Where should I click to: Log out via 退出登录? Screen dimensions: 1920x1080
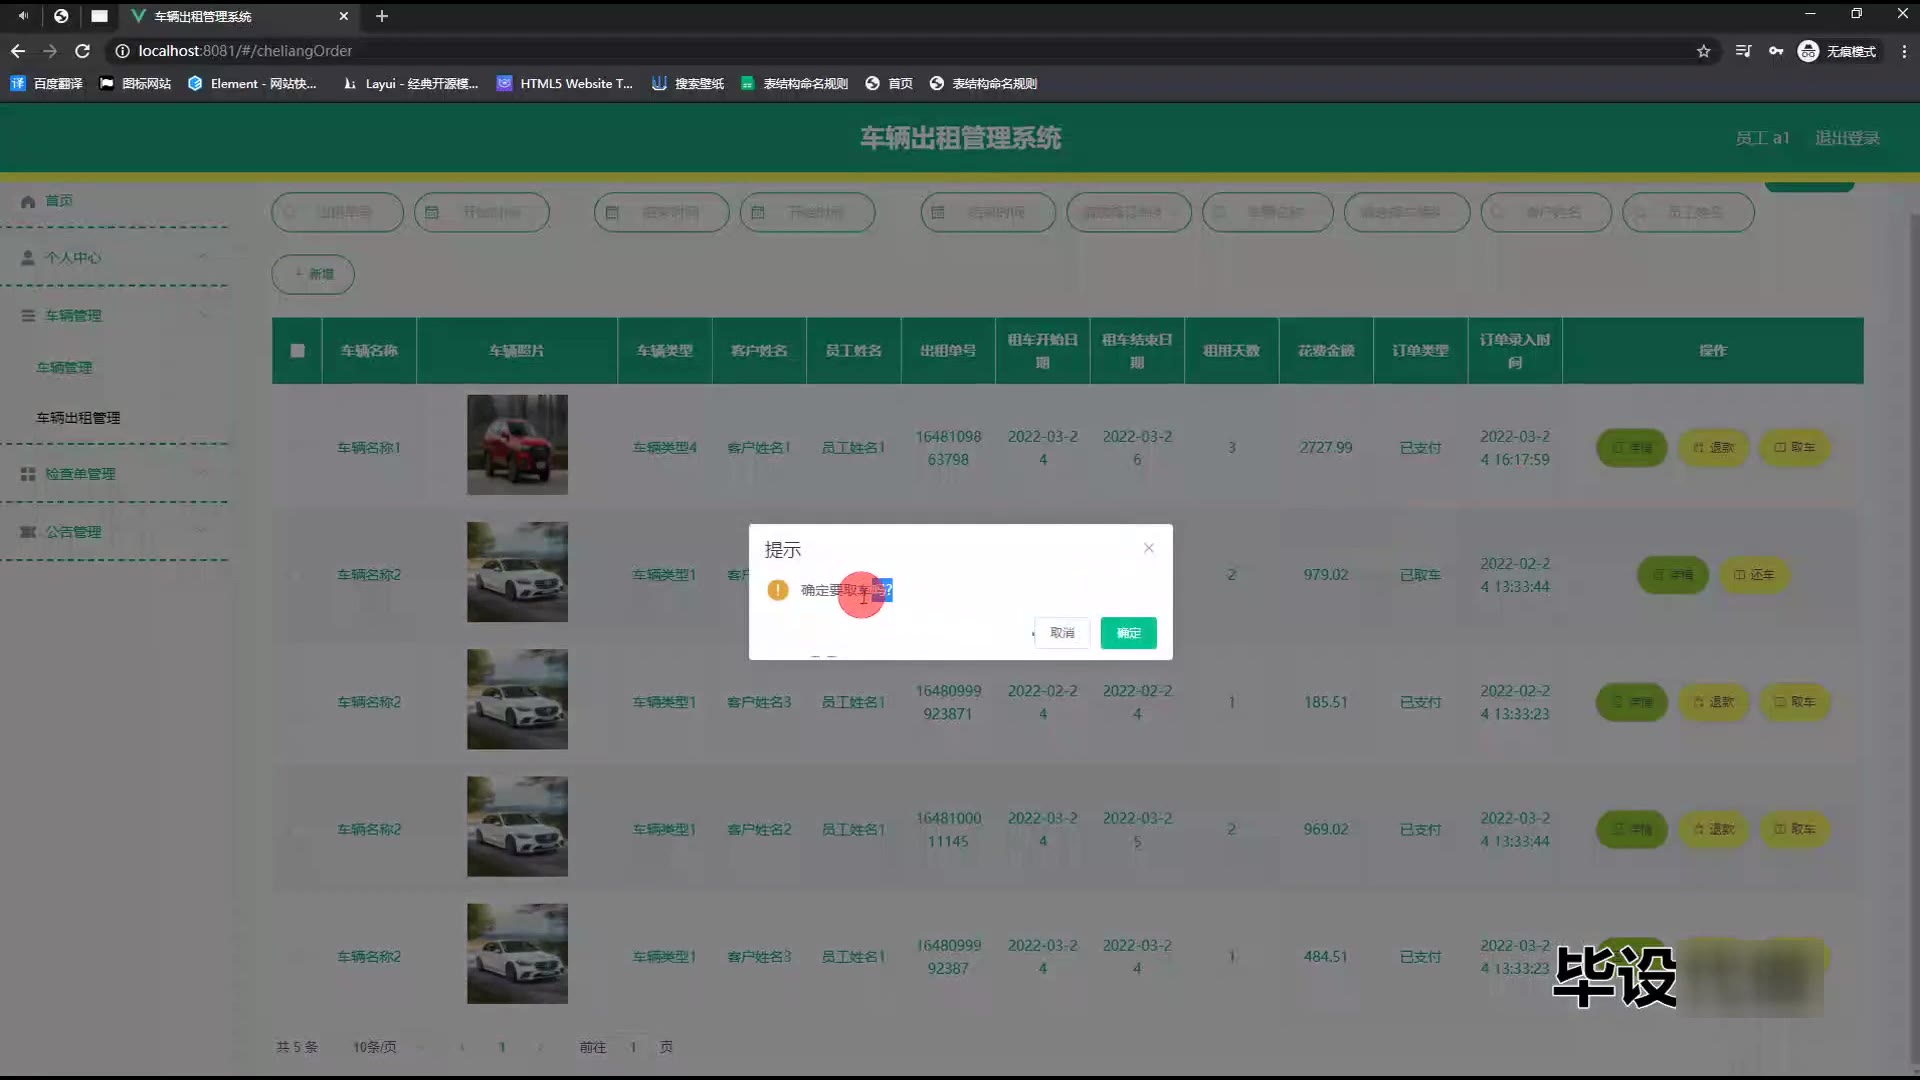1847,138
